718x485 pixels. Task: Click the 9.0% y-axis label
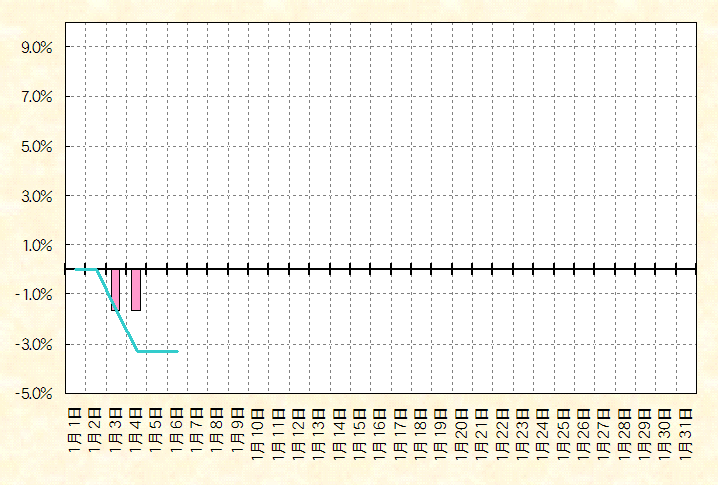36,47
